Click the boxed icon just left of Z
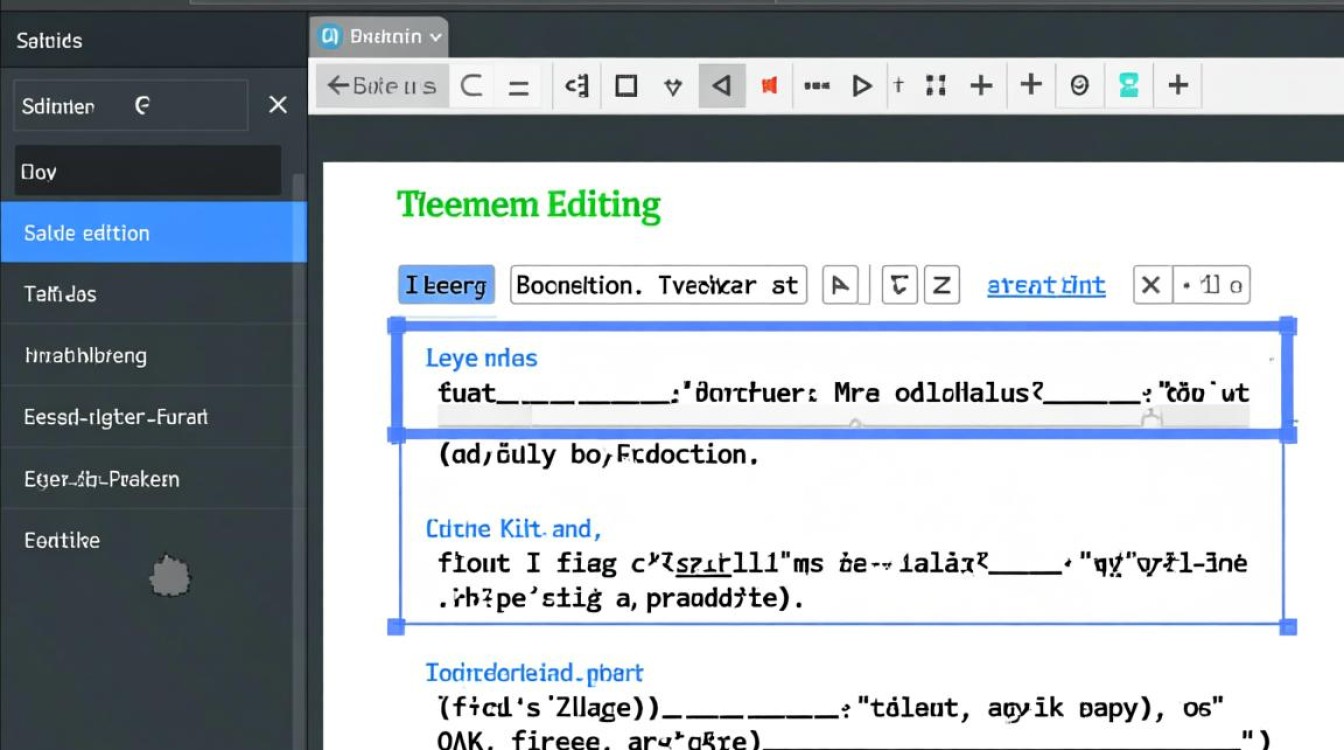Screen dimensions: 1344x750 click(x=900, y=286)
